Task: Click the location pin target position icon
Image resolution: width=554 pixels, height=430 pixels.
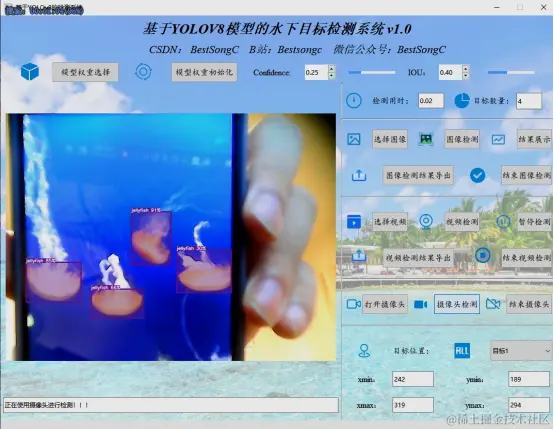Action: click(364, 351)
